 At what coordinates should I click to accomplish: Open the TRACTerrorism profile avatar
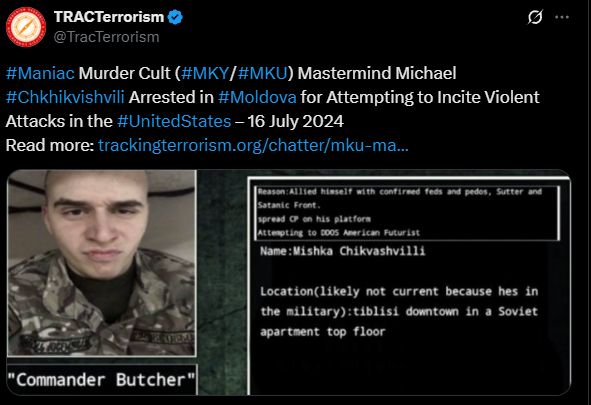coord(26,27)
